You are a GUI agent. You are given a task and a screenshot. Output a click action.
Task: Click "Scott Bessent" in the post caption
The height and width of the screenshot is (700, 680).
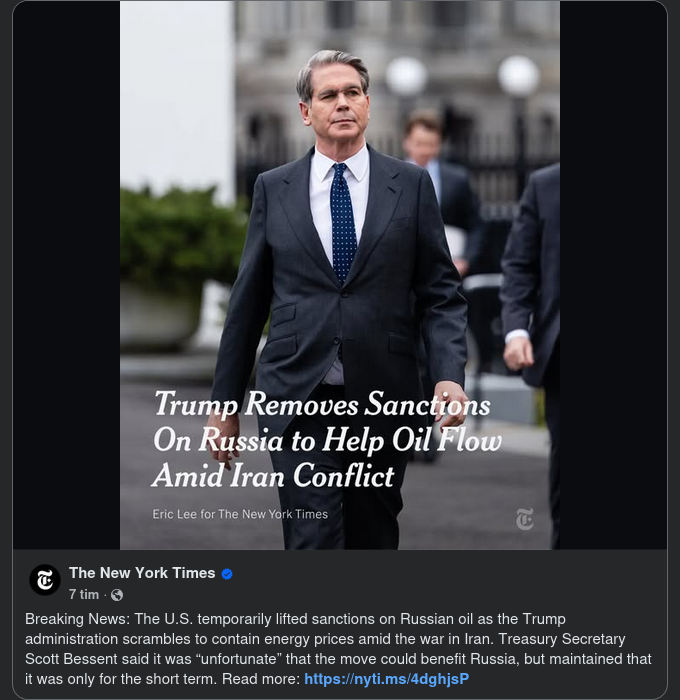pyautogui.click(x=69, y=659)
